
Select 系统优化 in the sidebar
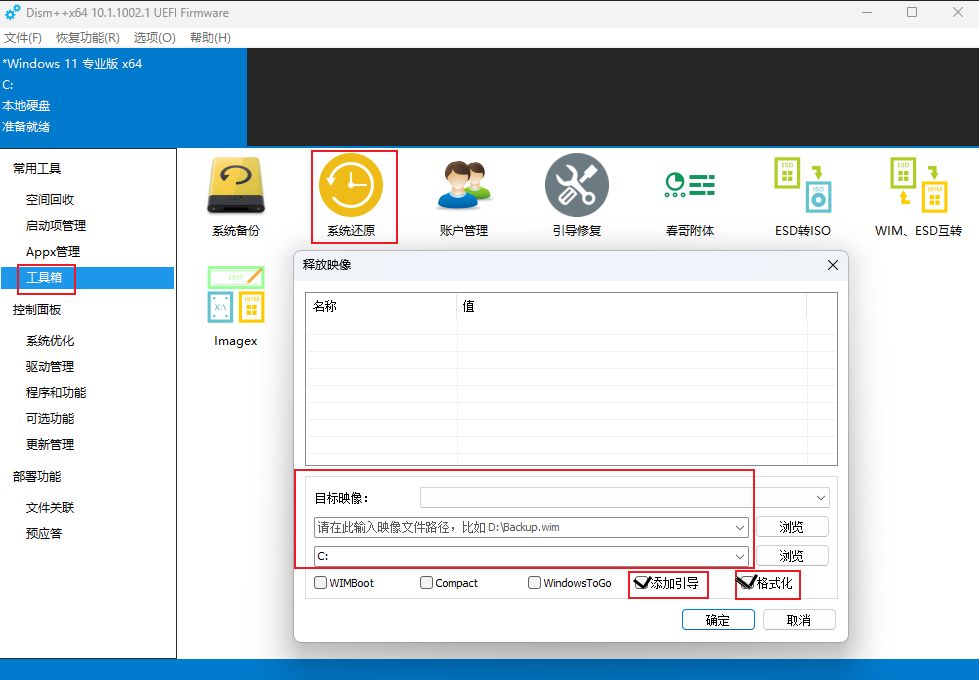pyautogui.click(x=50, y=341)
